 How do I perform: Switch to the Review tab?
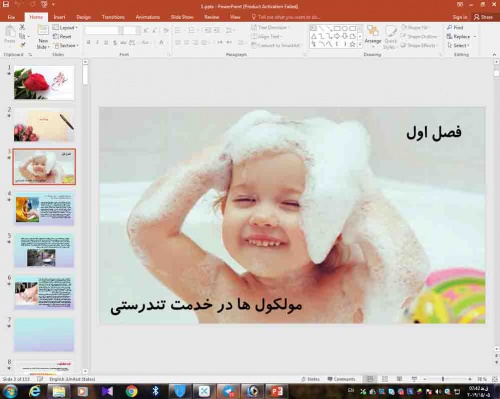[212, 17]
